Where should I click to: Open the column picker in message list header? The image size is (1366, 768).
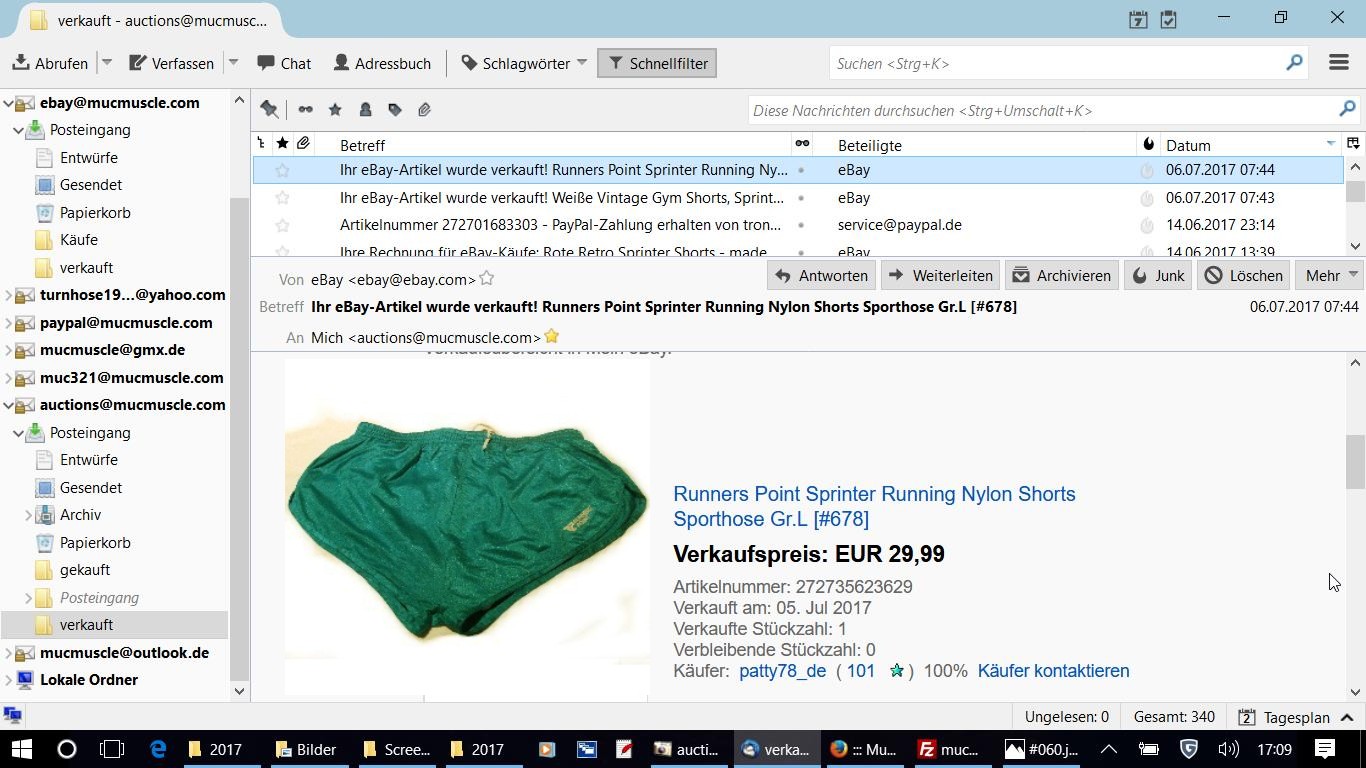coord(1353,145)
